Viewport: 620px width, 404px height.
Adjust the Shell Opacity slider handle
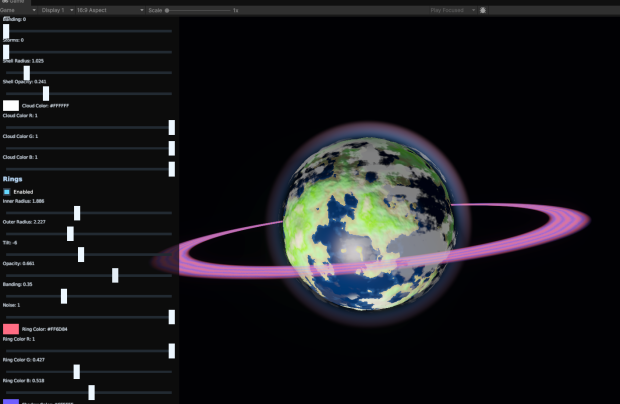[46, 94]
